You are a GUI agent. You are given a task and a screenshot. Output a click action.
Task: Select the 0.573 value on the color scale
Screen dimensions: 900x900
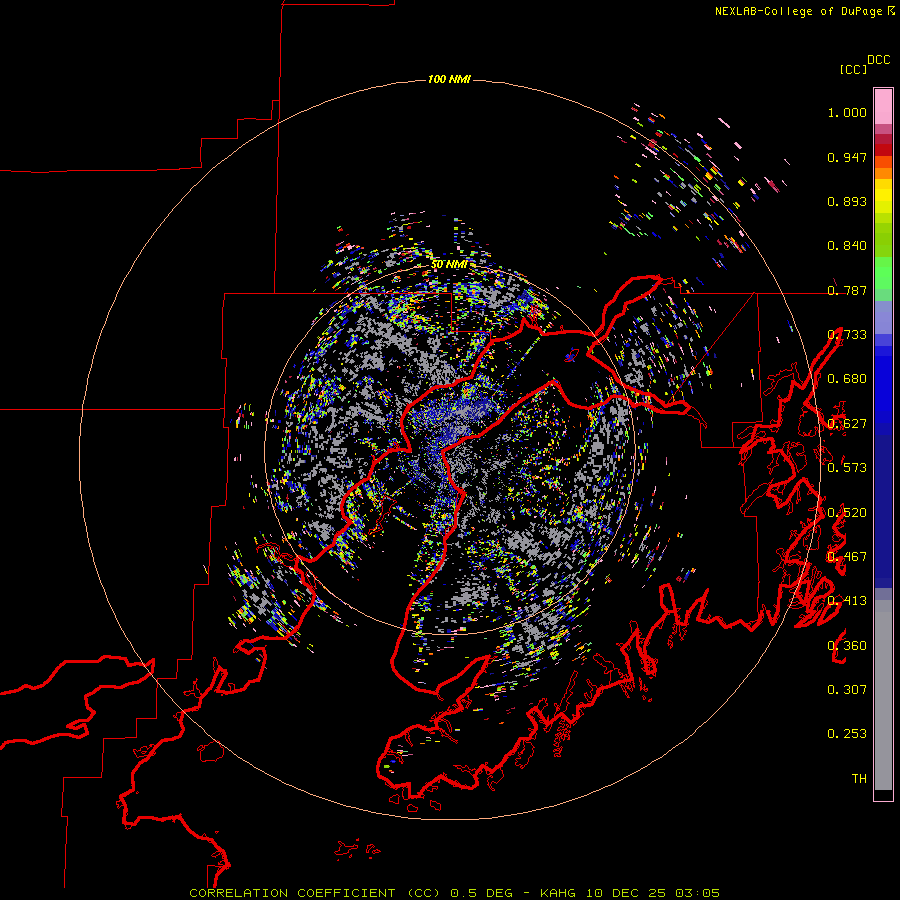click(847, 467)
